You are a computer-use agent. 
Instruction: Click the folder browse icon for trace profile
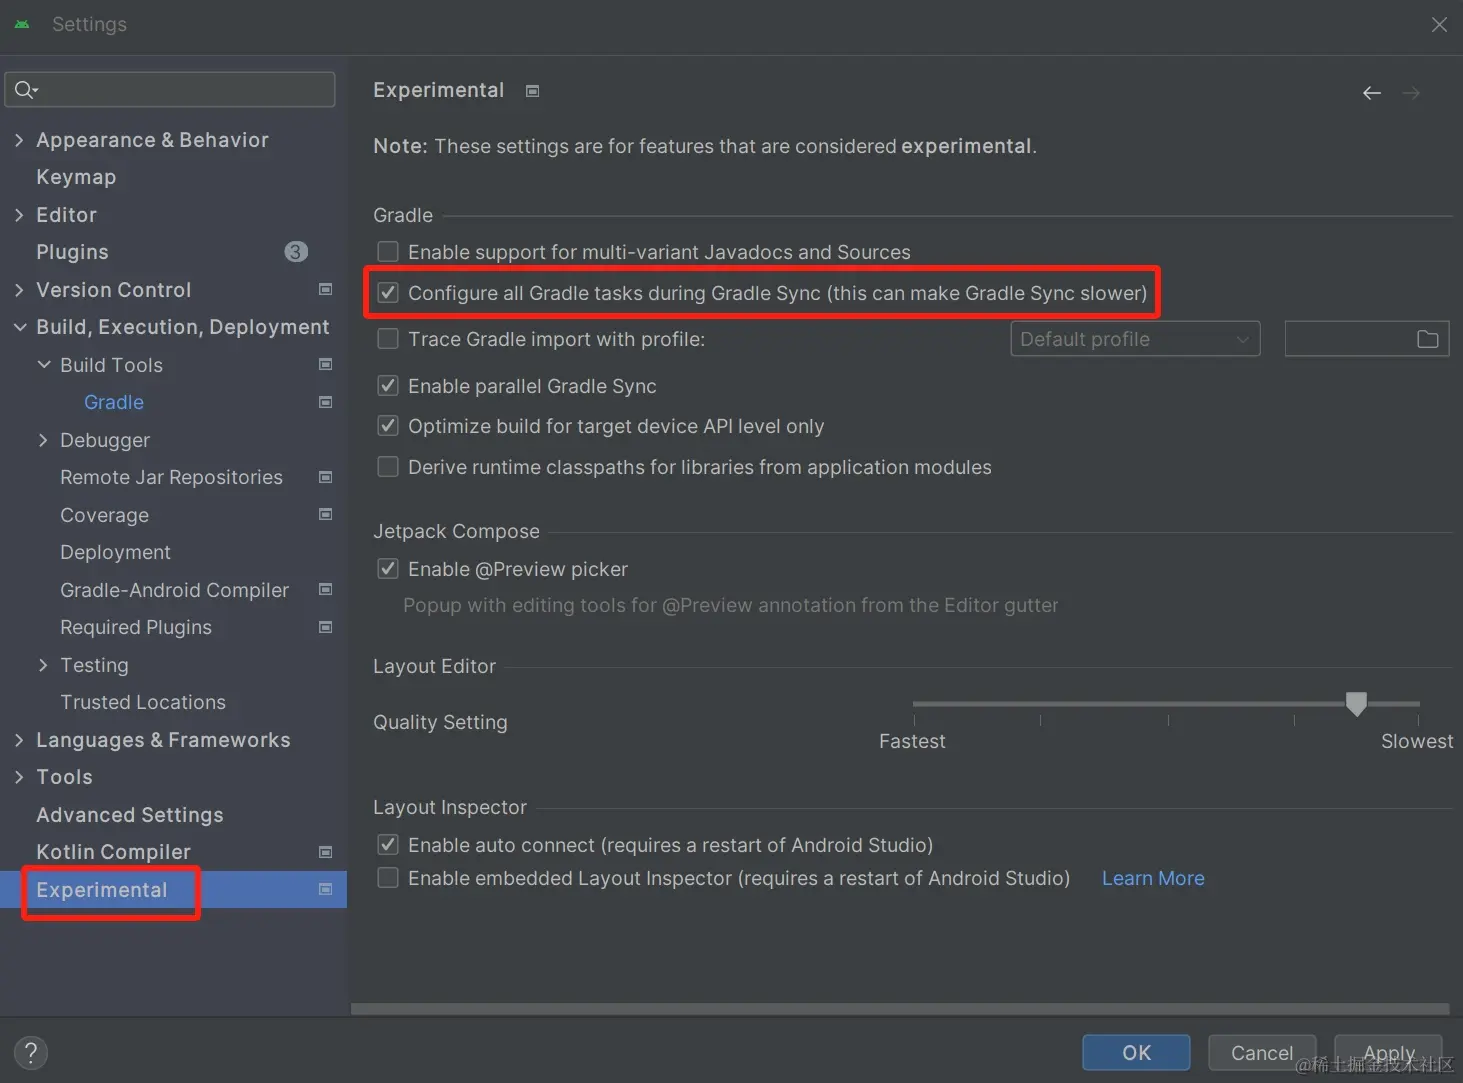[x=1427, y=339]
